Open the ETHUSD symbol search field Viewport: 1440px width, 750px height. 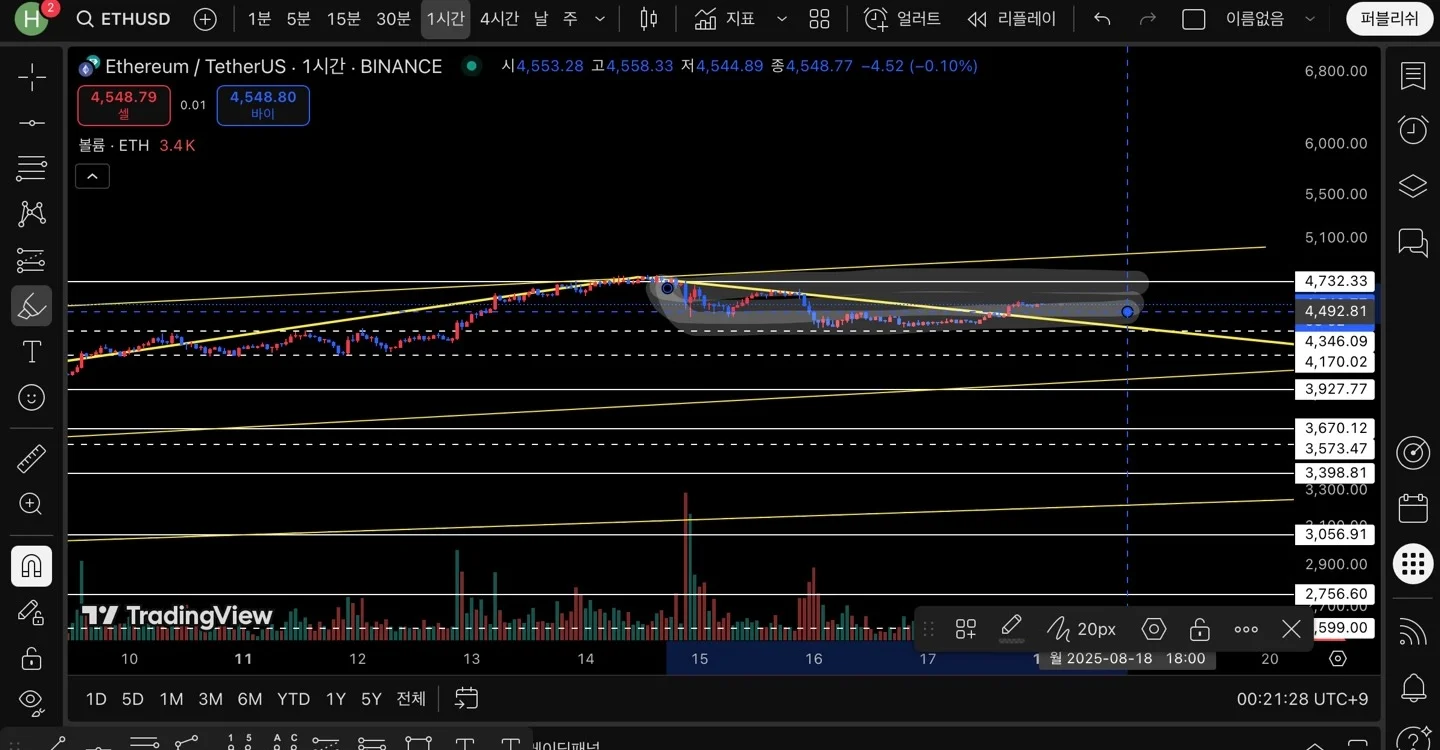coord(123,19)
